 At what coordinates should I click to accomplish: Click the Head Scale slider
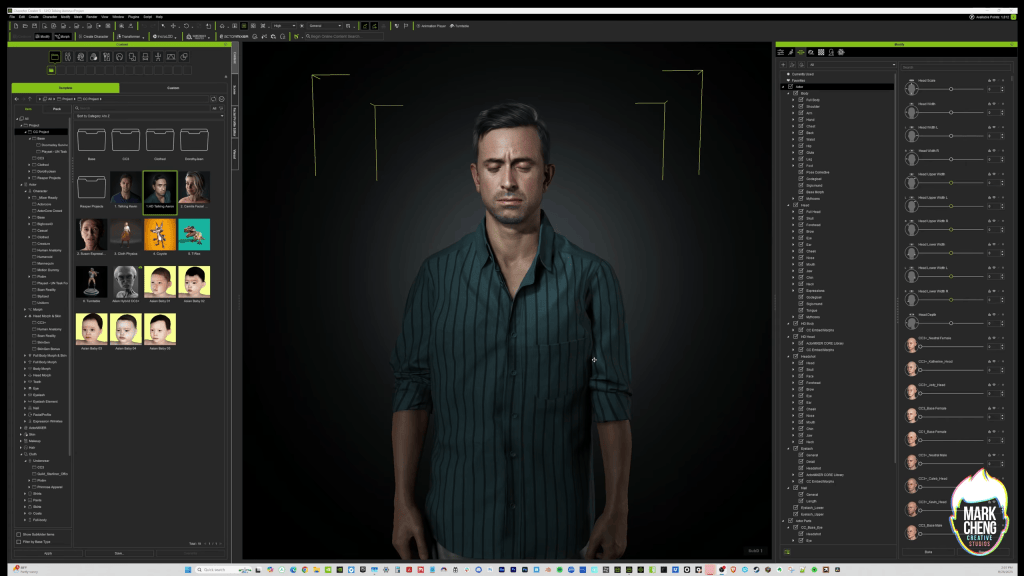coord(951,89)
